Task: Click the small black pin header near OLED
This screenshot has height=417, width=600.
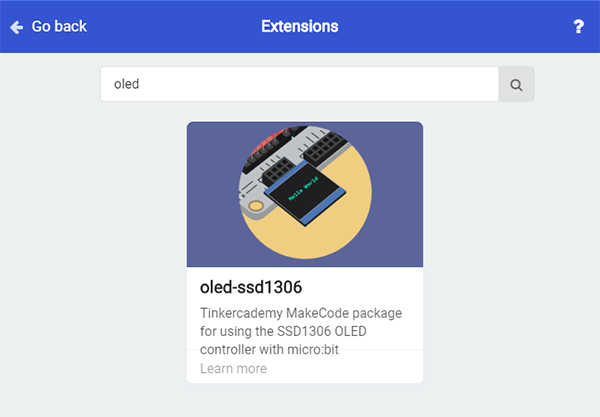Action: point(279,170)
